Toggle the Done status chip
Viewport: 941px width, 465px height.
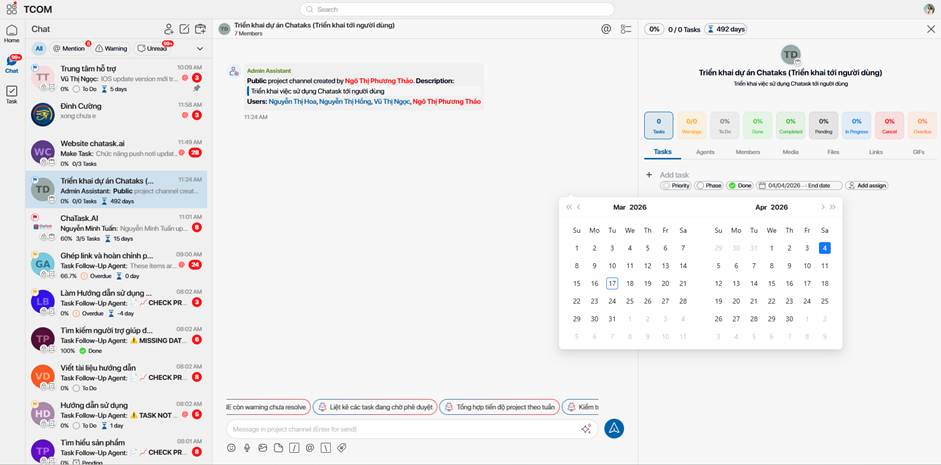[739, 185]
